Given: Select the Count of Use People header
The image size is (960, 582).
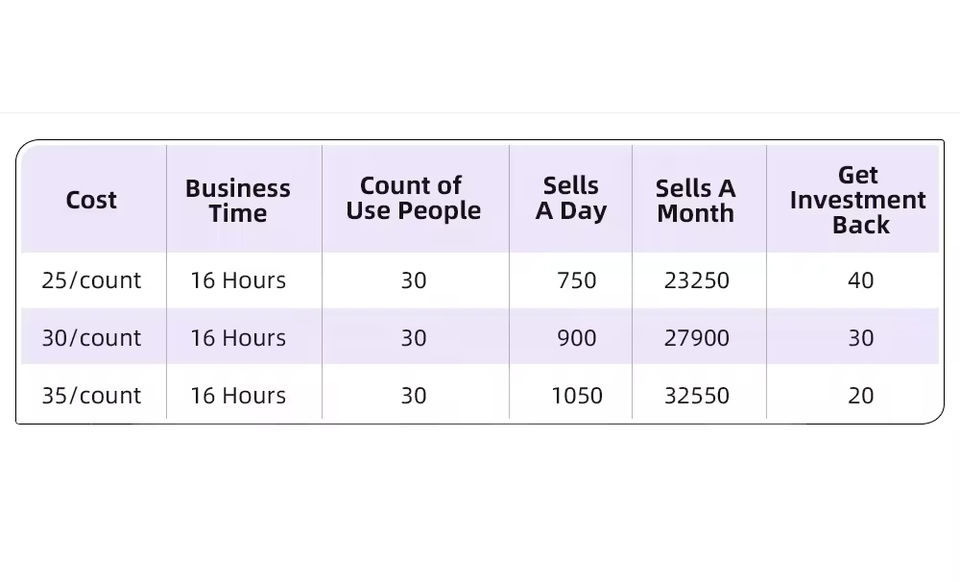Looking at the screenshot, I should (413, 198).
